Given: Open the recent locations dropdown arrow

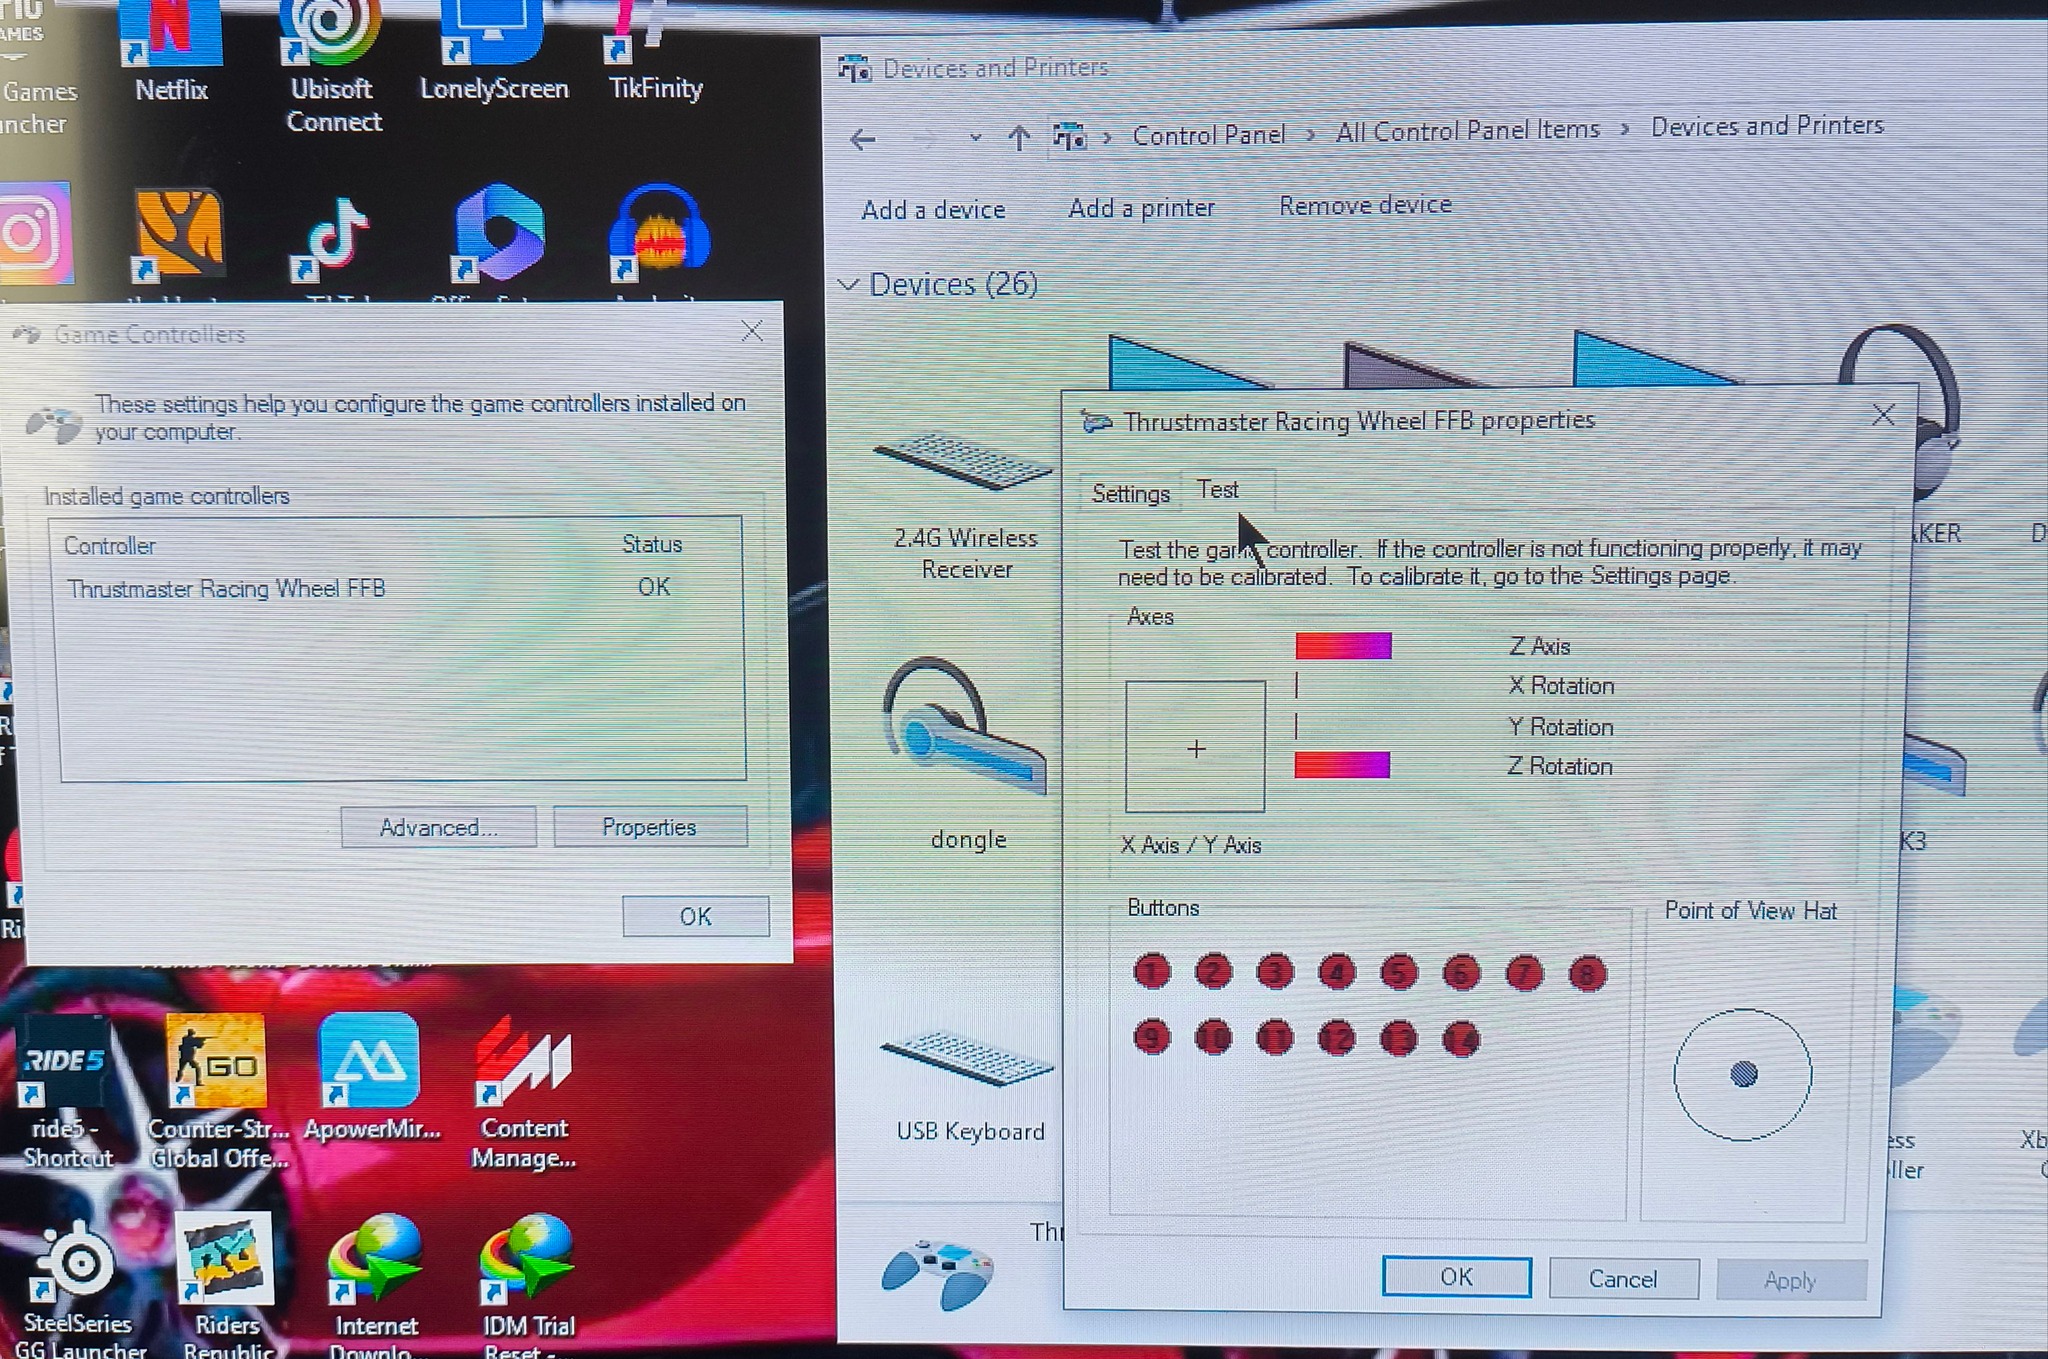Looking at the screenshot, I should point(975,138).
